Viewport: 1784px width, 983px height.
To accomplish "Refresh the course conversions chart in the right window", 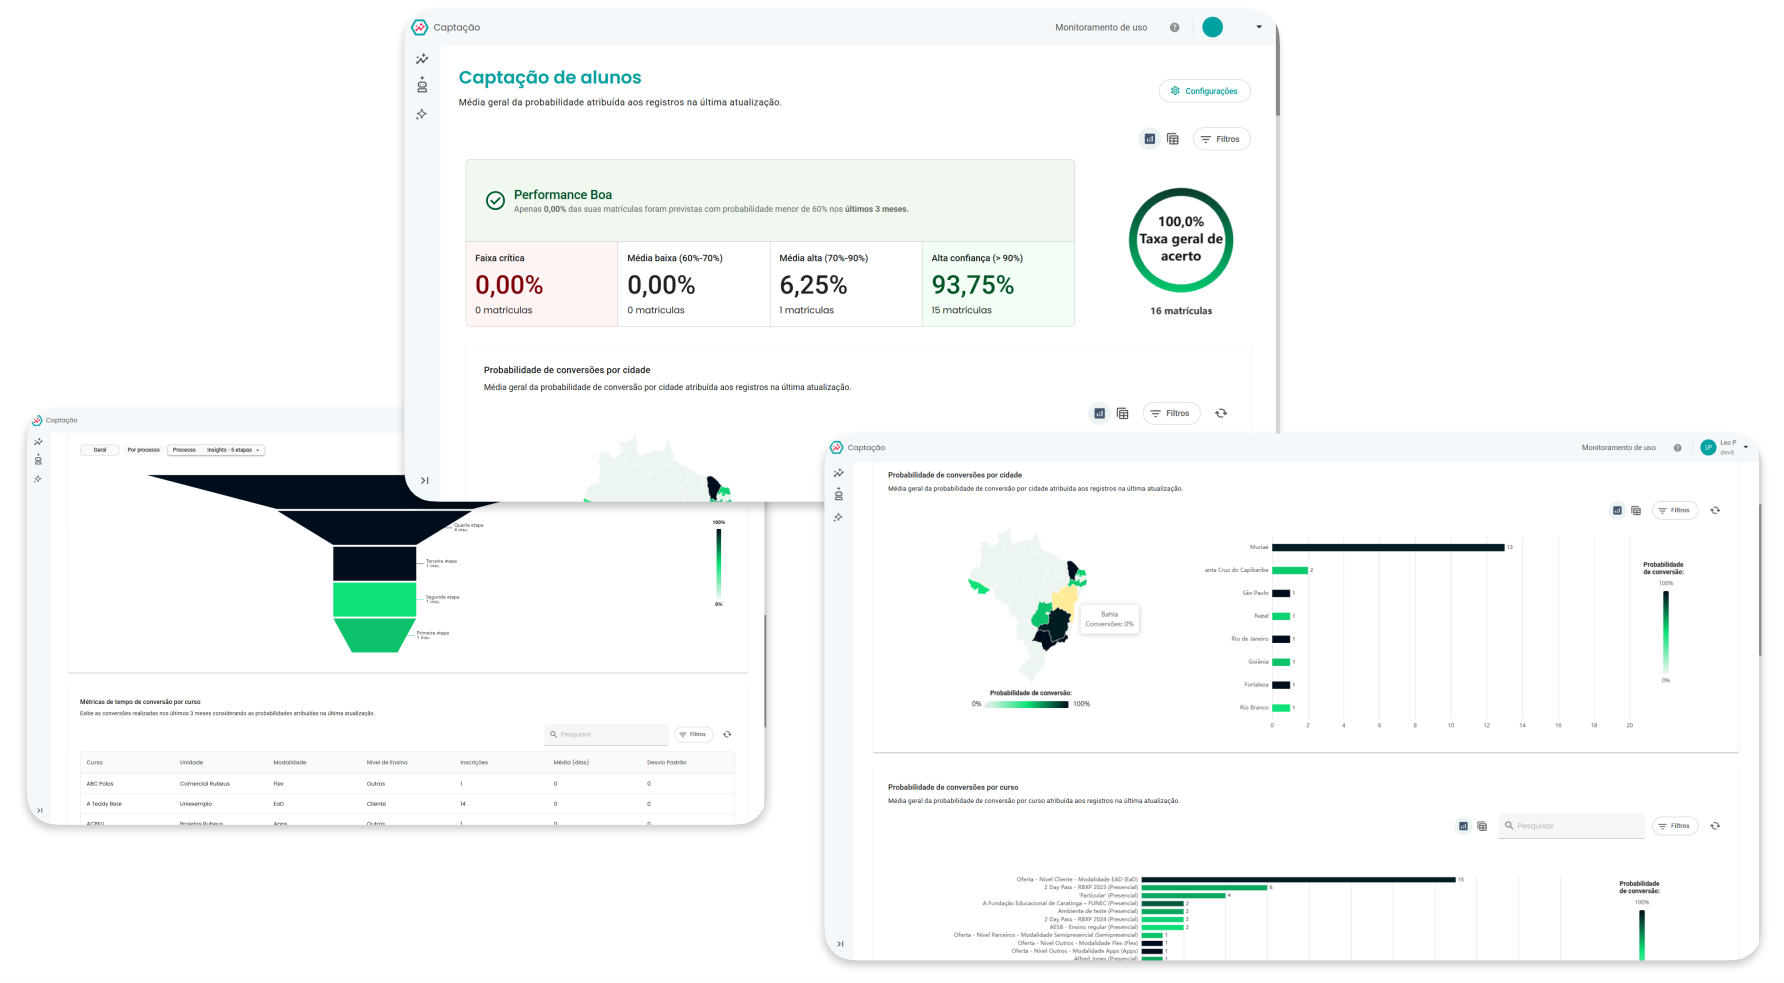I will [x=1715, y=826].
